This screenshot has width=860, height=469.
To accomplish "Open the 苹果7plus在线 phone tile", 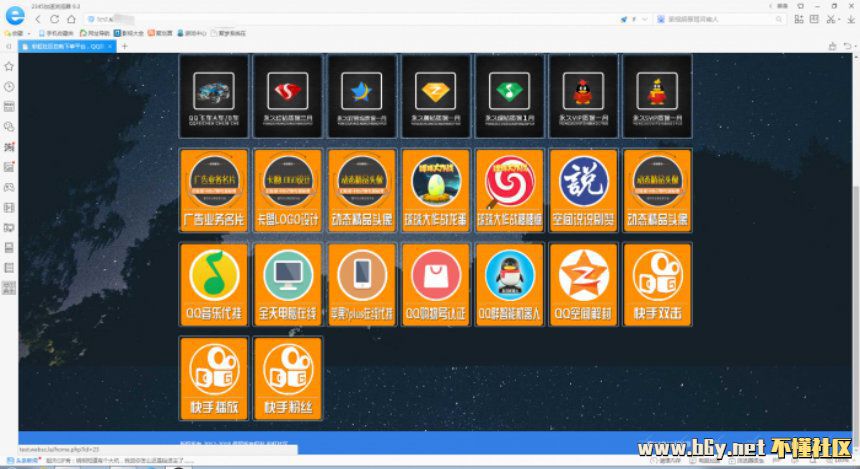I will tap(362, 285).
